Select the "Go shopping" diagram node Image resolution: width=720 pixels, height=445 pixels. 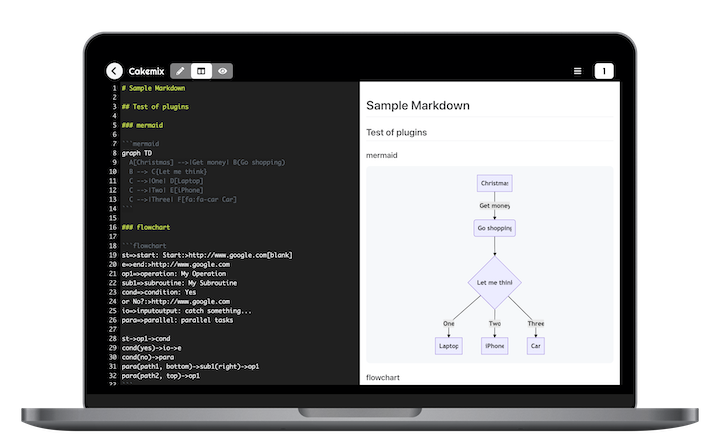(x=494, y=228)
